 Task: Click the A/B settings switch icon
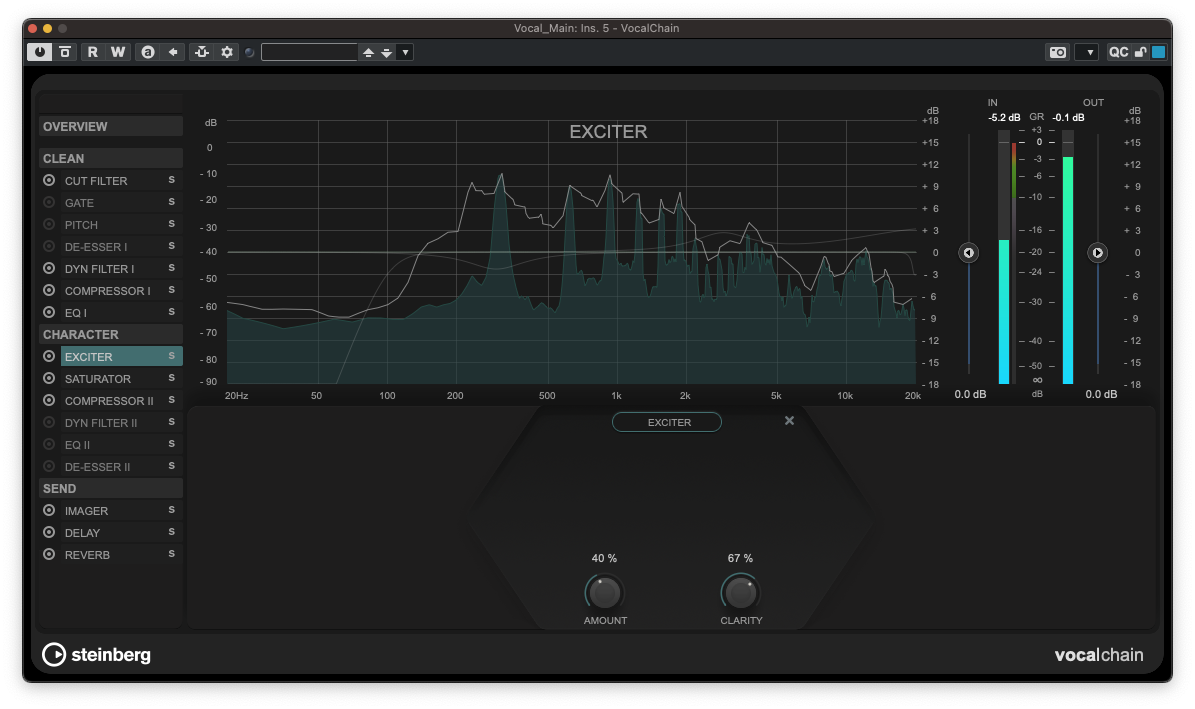[148, 52]
